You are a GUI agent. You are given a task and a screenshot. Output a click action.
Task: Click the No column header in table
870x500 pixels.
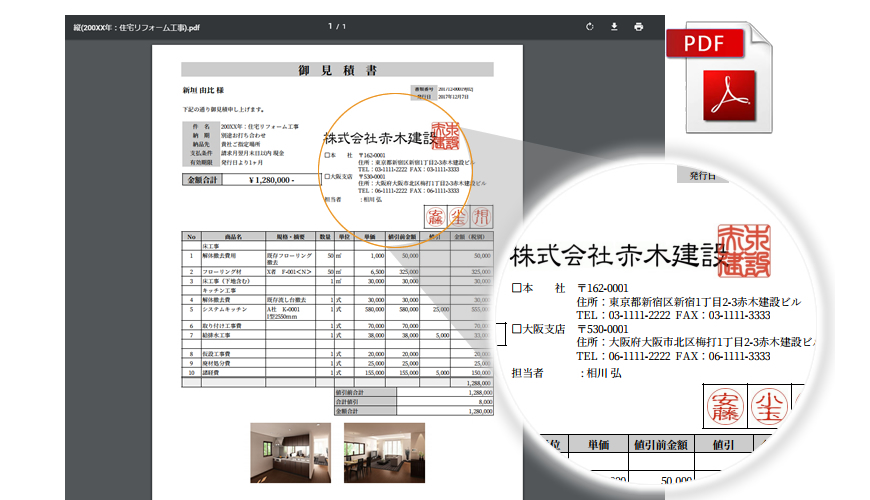[191, 237]
